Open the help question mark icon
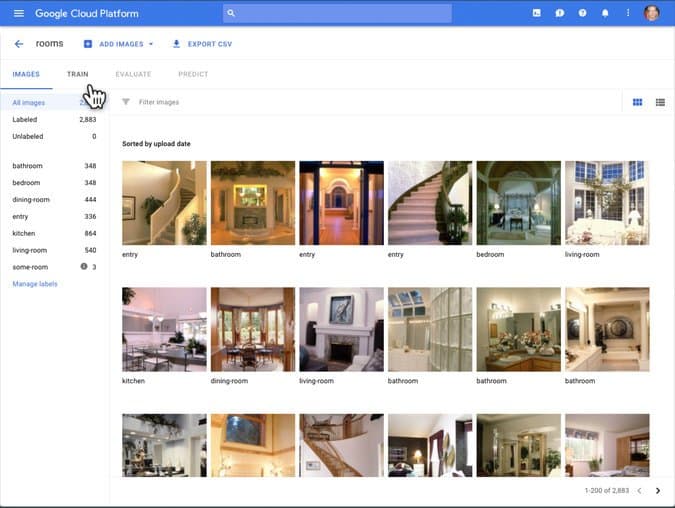Image resolution: width=675 pixels, height=508 pixels. pyautogui.click(x=582, y=13)
